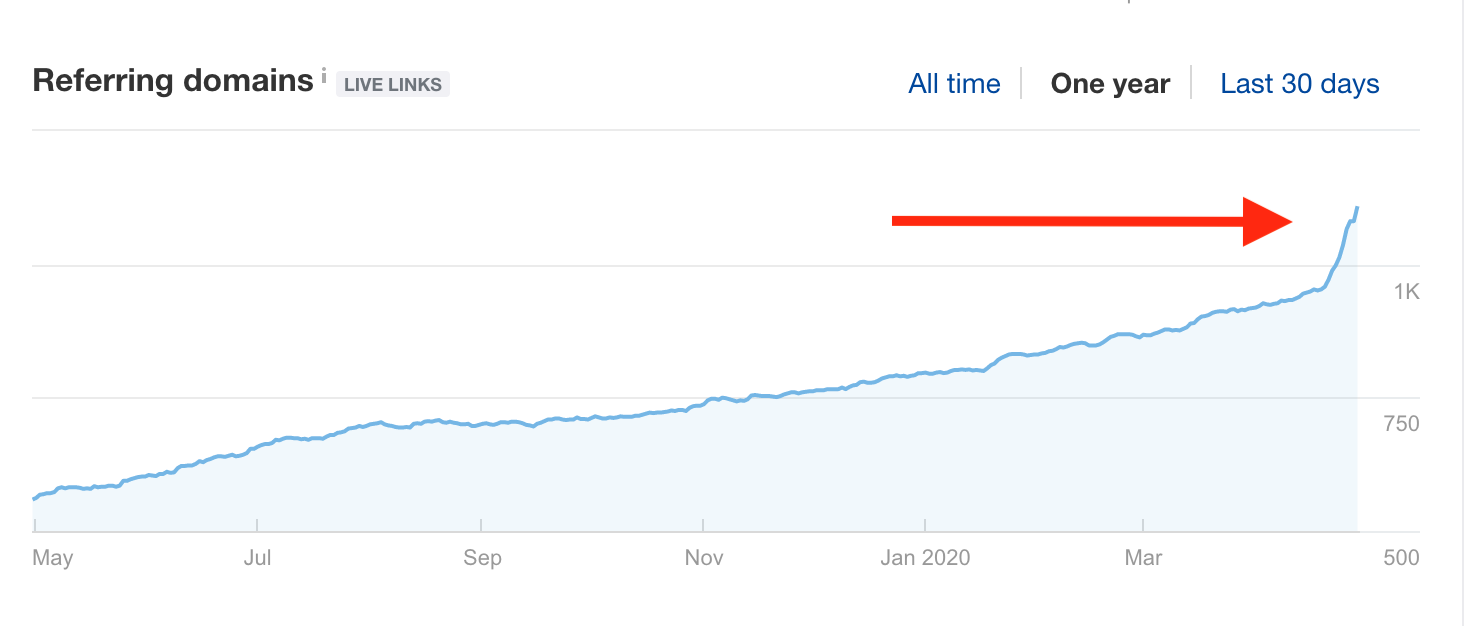Click the May label on the x-axis
1480x626 pixels.
click(x=53, y=557)
